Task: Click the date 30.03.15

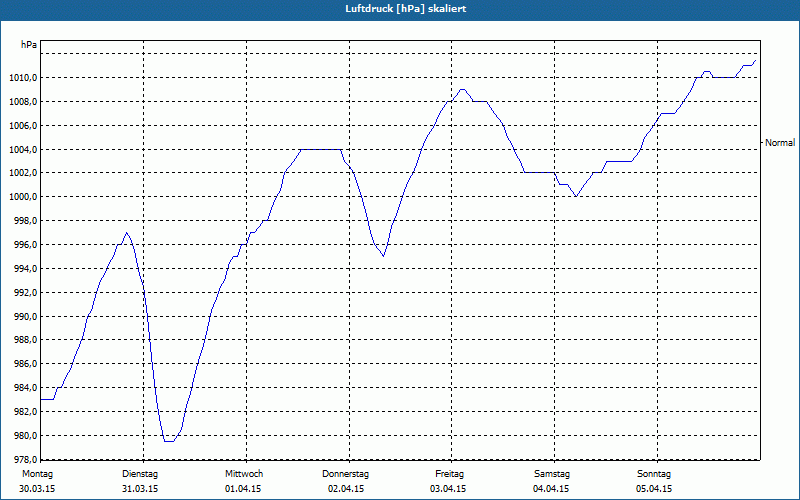Action: 37,489
